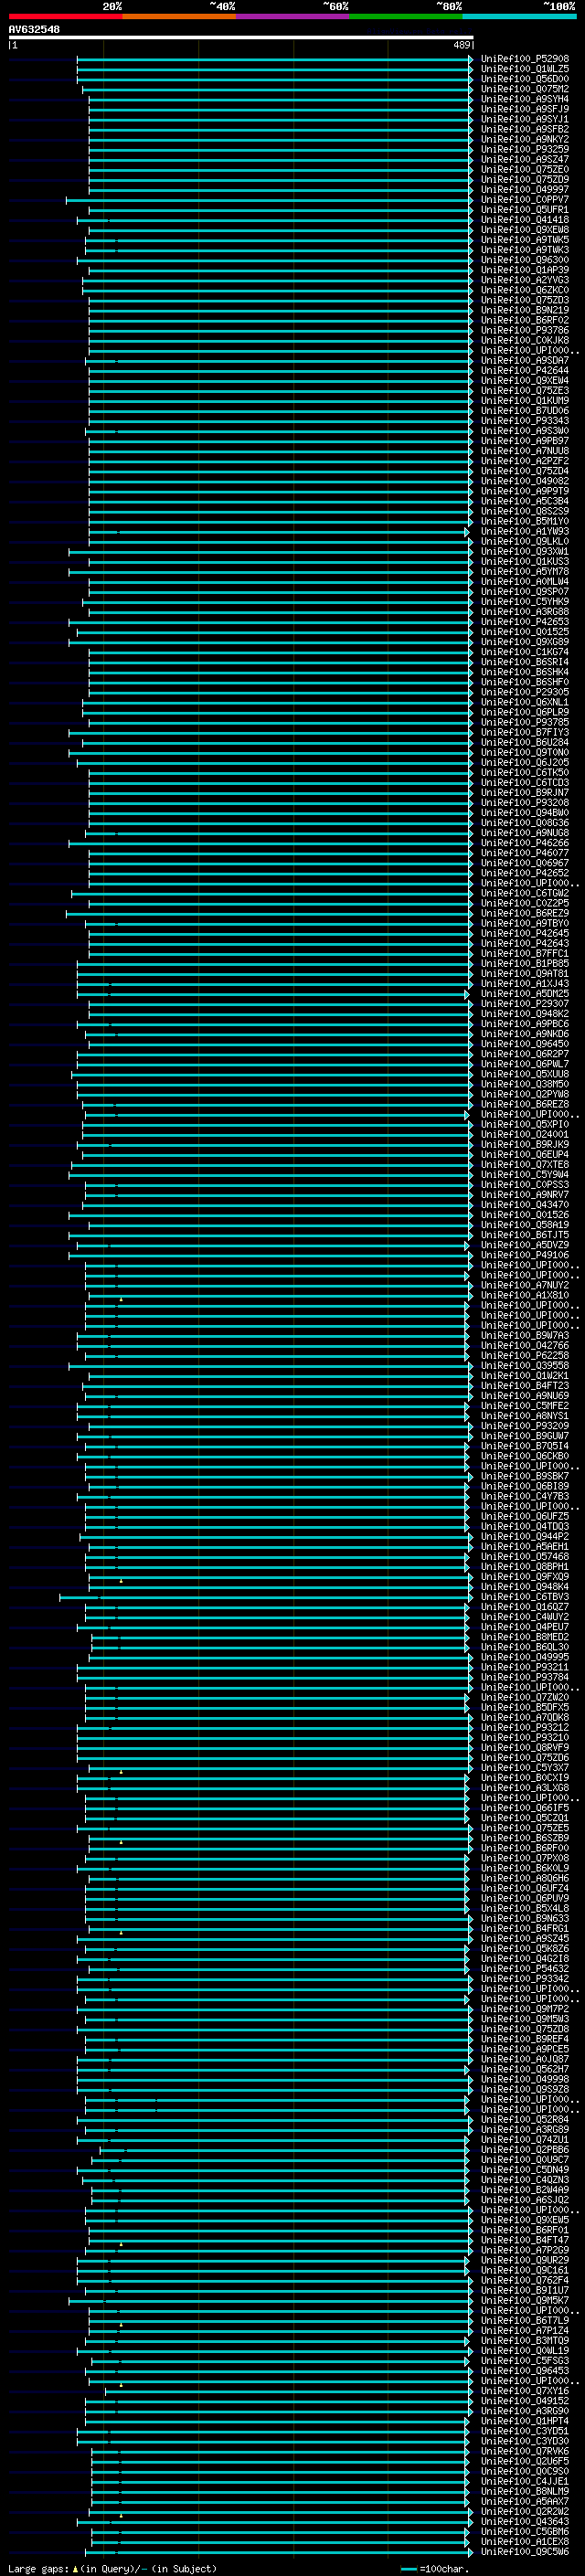This screenshot has height=2576, width=585.
Task: Select hit UniRef100_P93784
Action: click(x=524, y=1677)
